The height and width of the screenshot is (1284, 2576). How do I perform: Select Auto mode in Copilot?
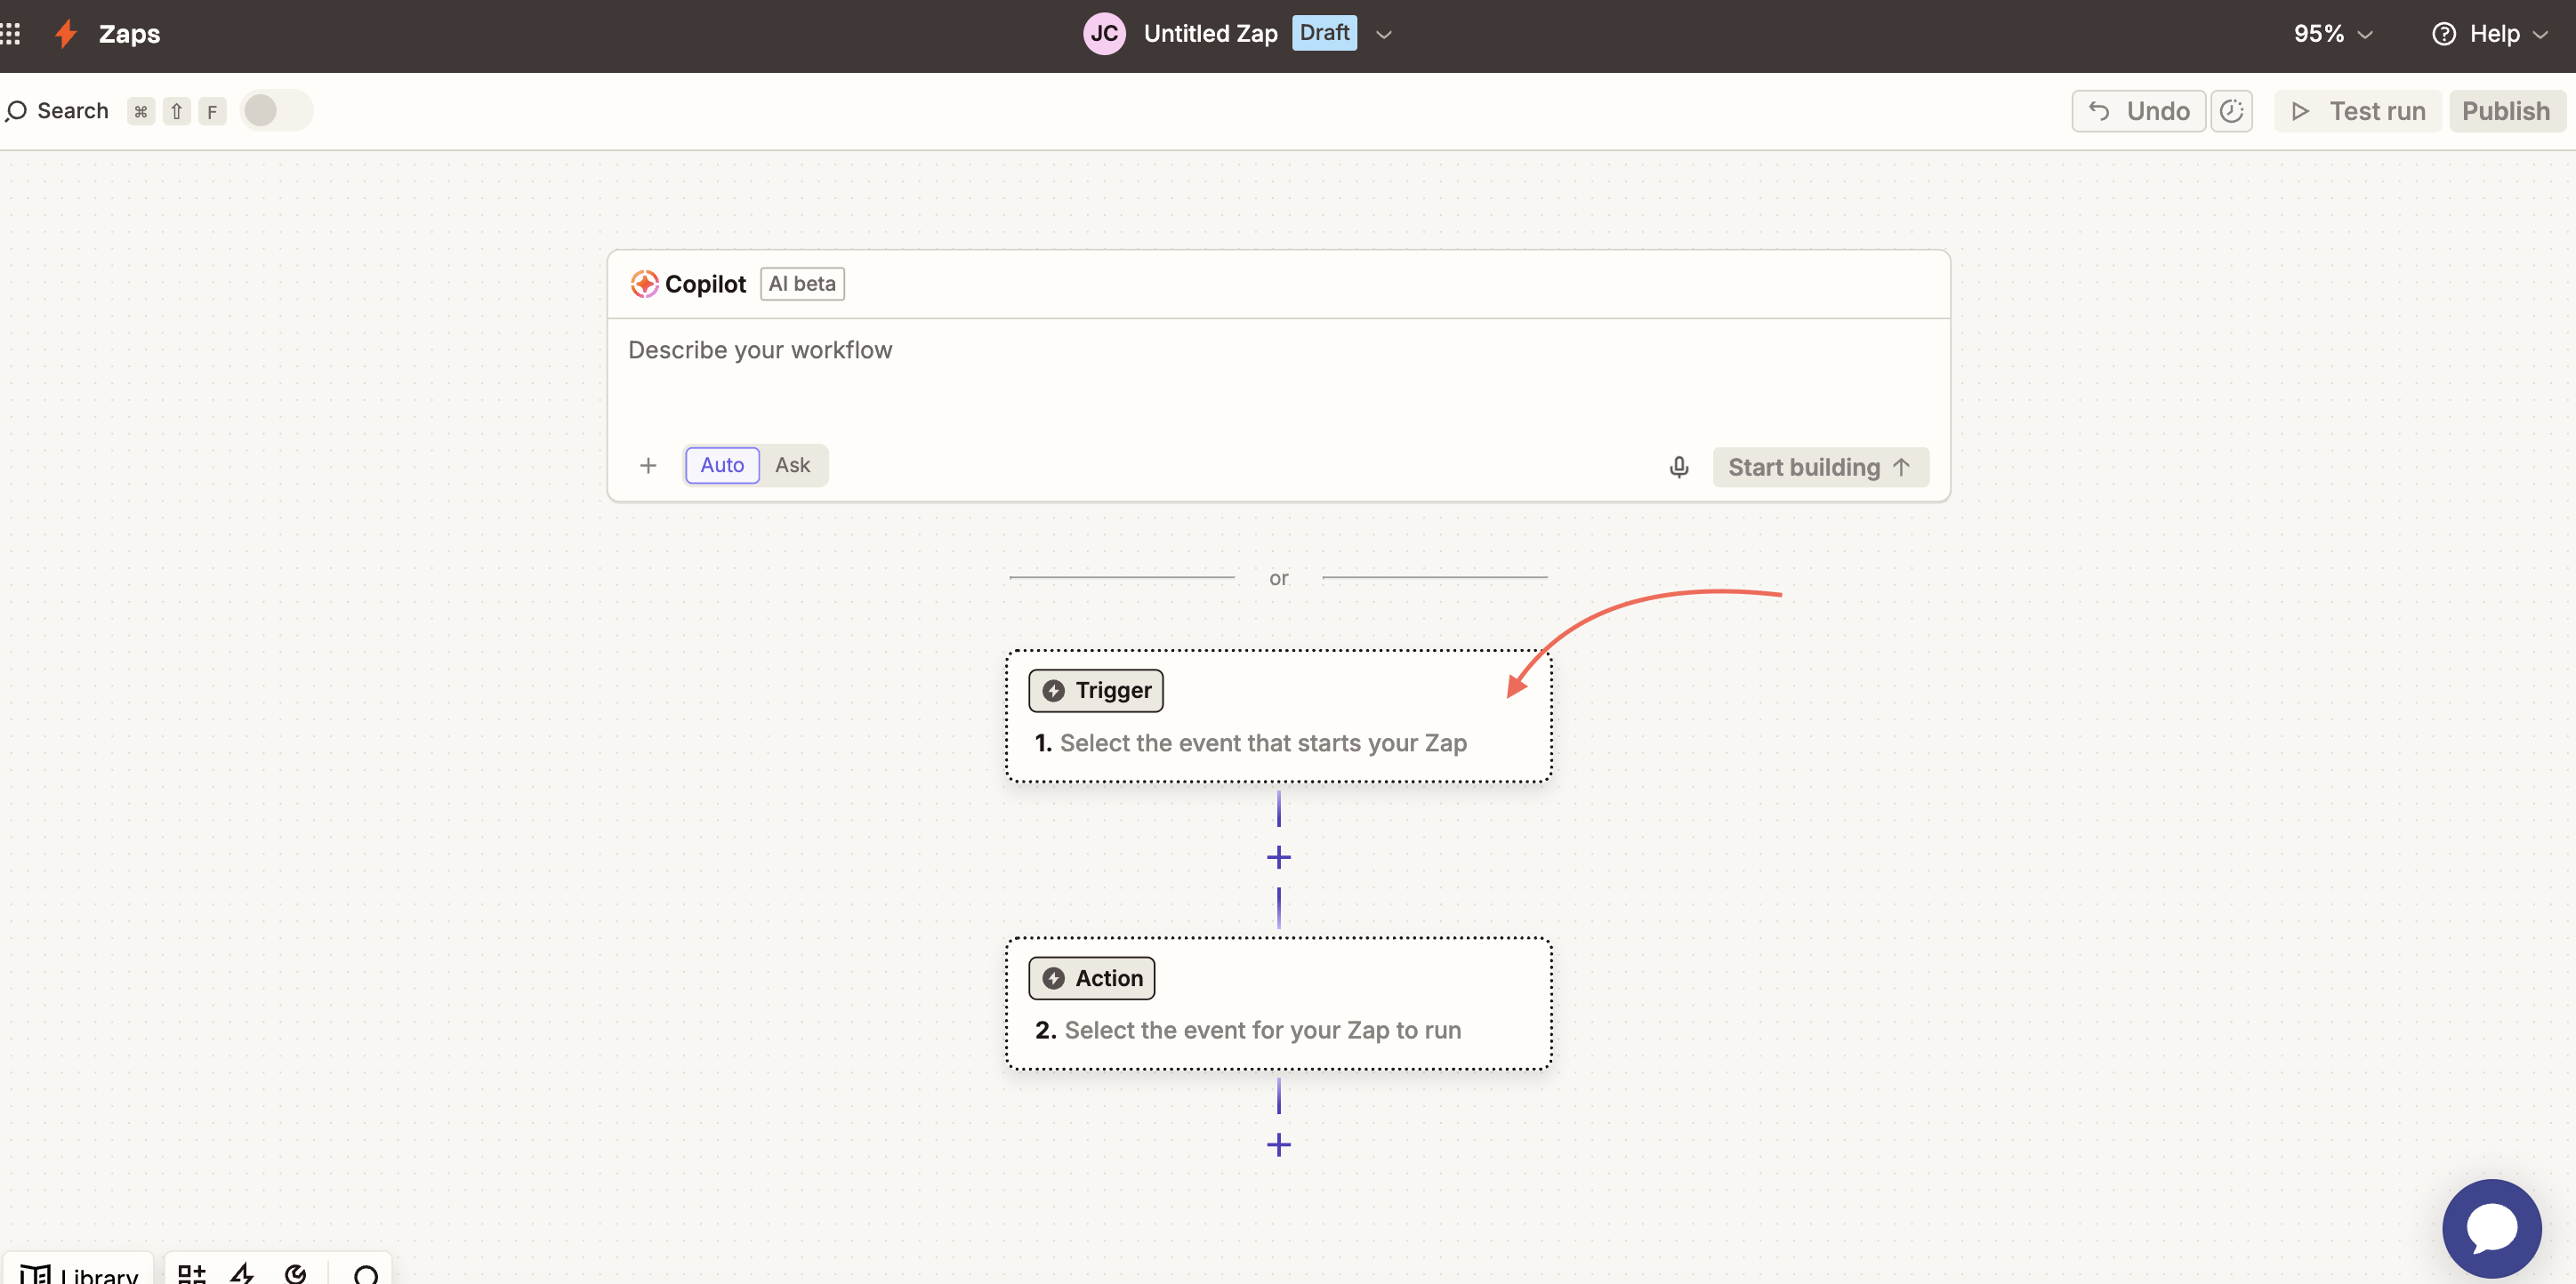tap(721, 465)
